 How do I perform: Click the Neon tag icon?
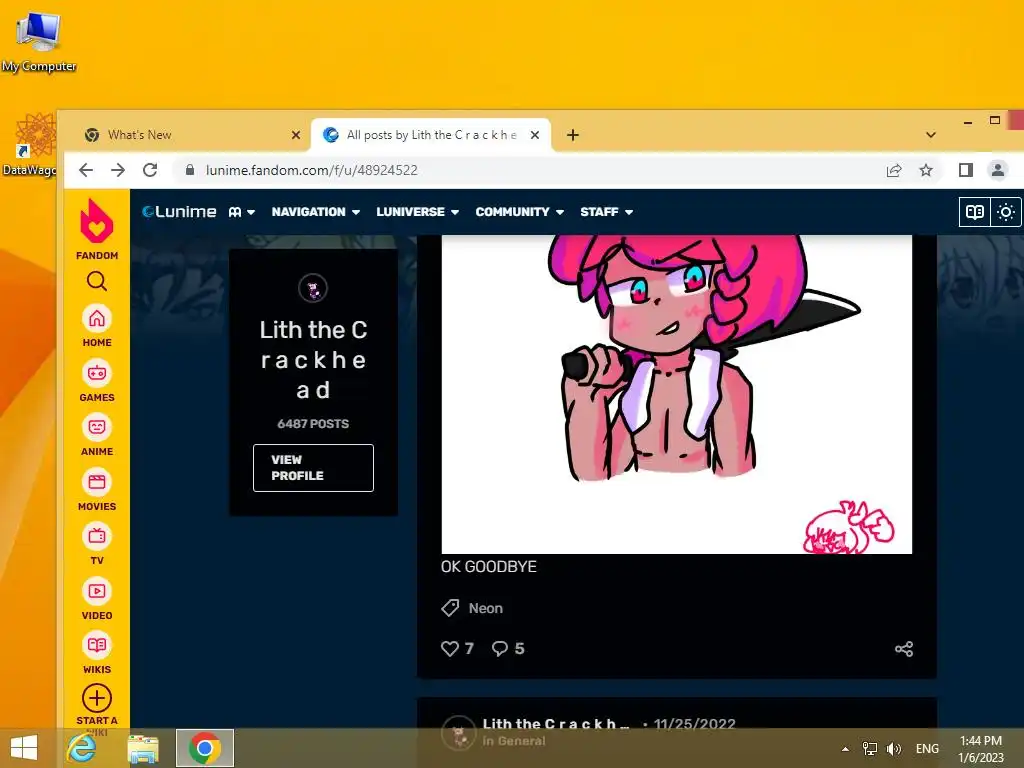click(450, 608)
